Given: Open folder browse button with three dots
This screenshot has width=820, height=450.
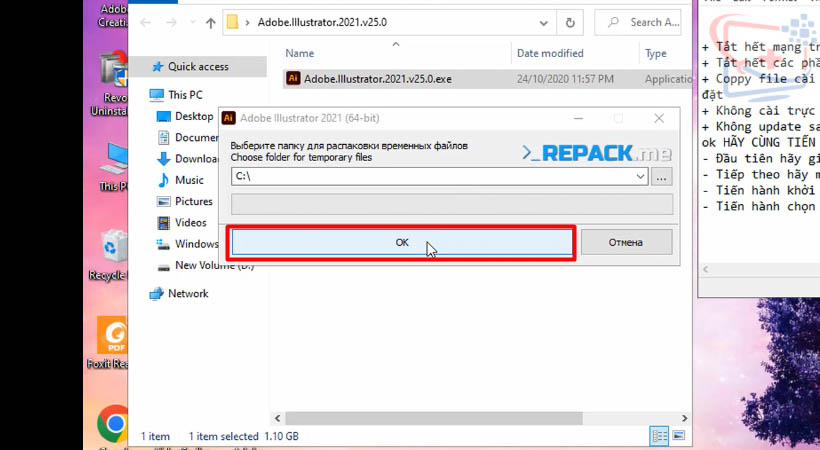Looking at the screenshot, I should [662, 177].
